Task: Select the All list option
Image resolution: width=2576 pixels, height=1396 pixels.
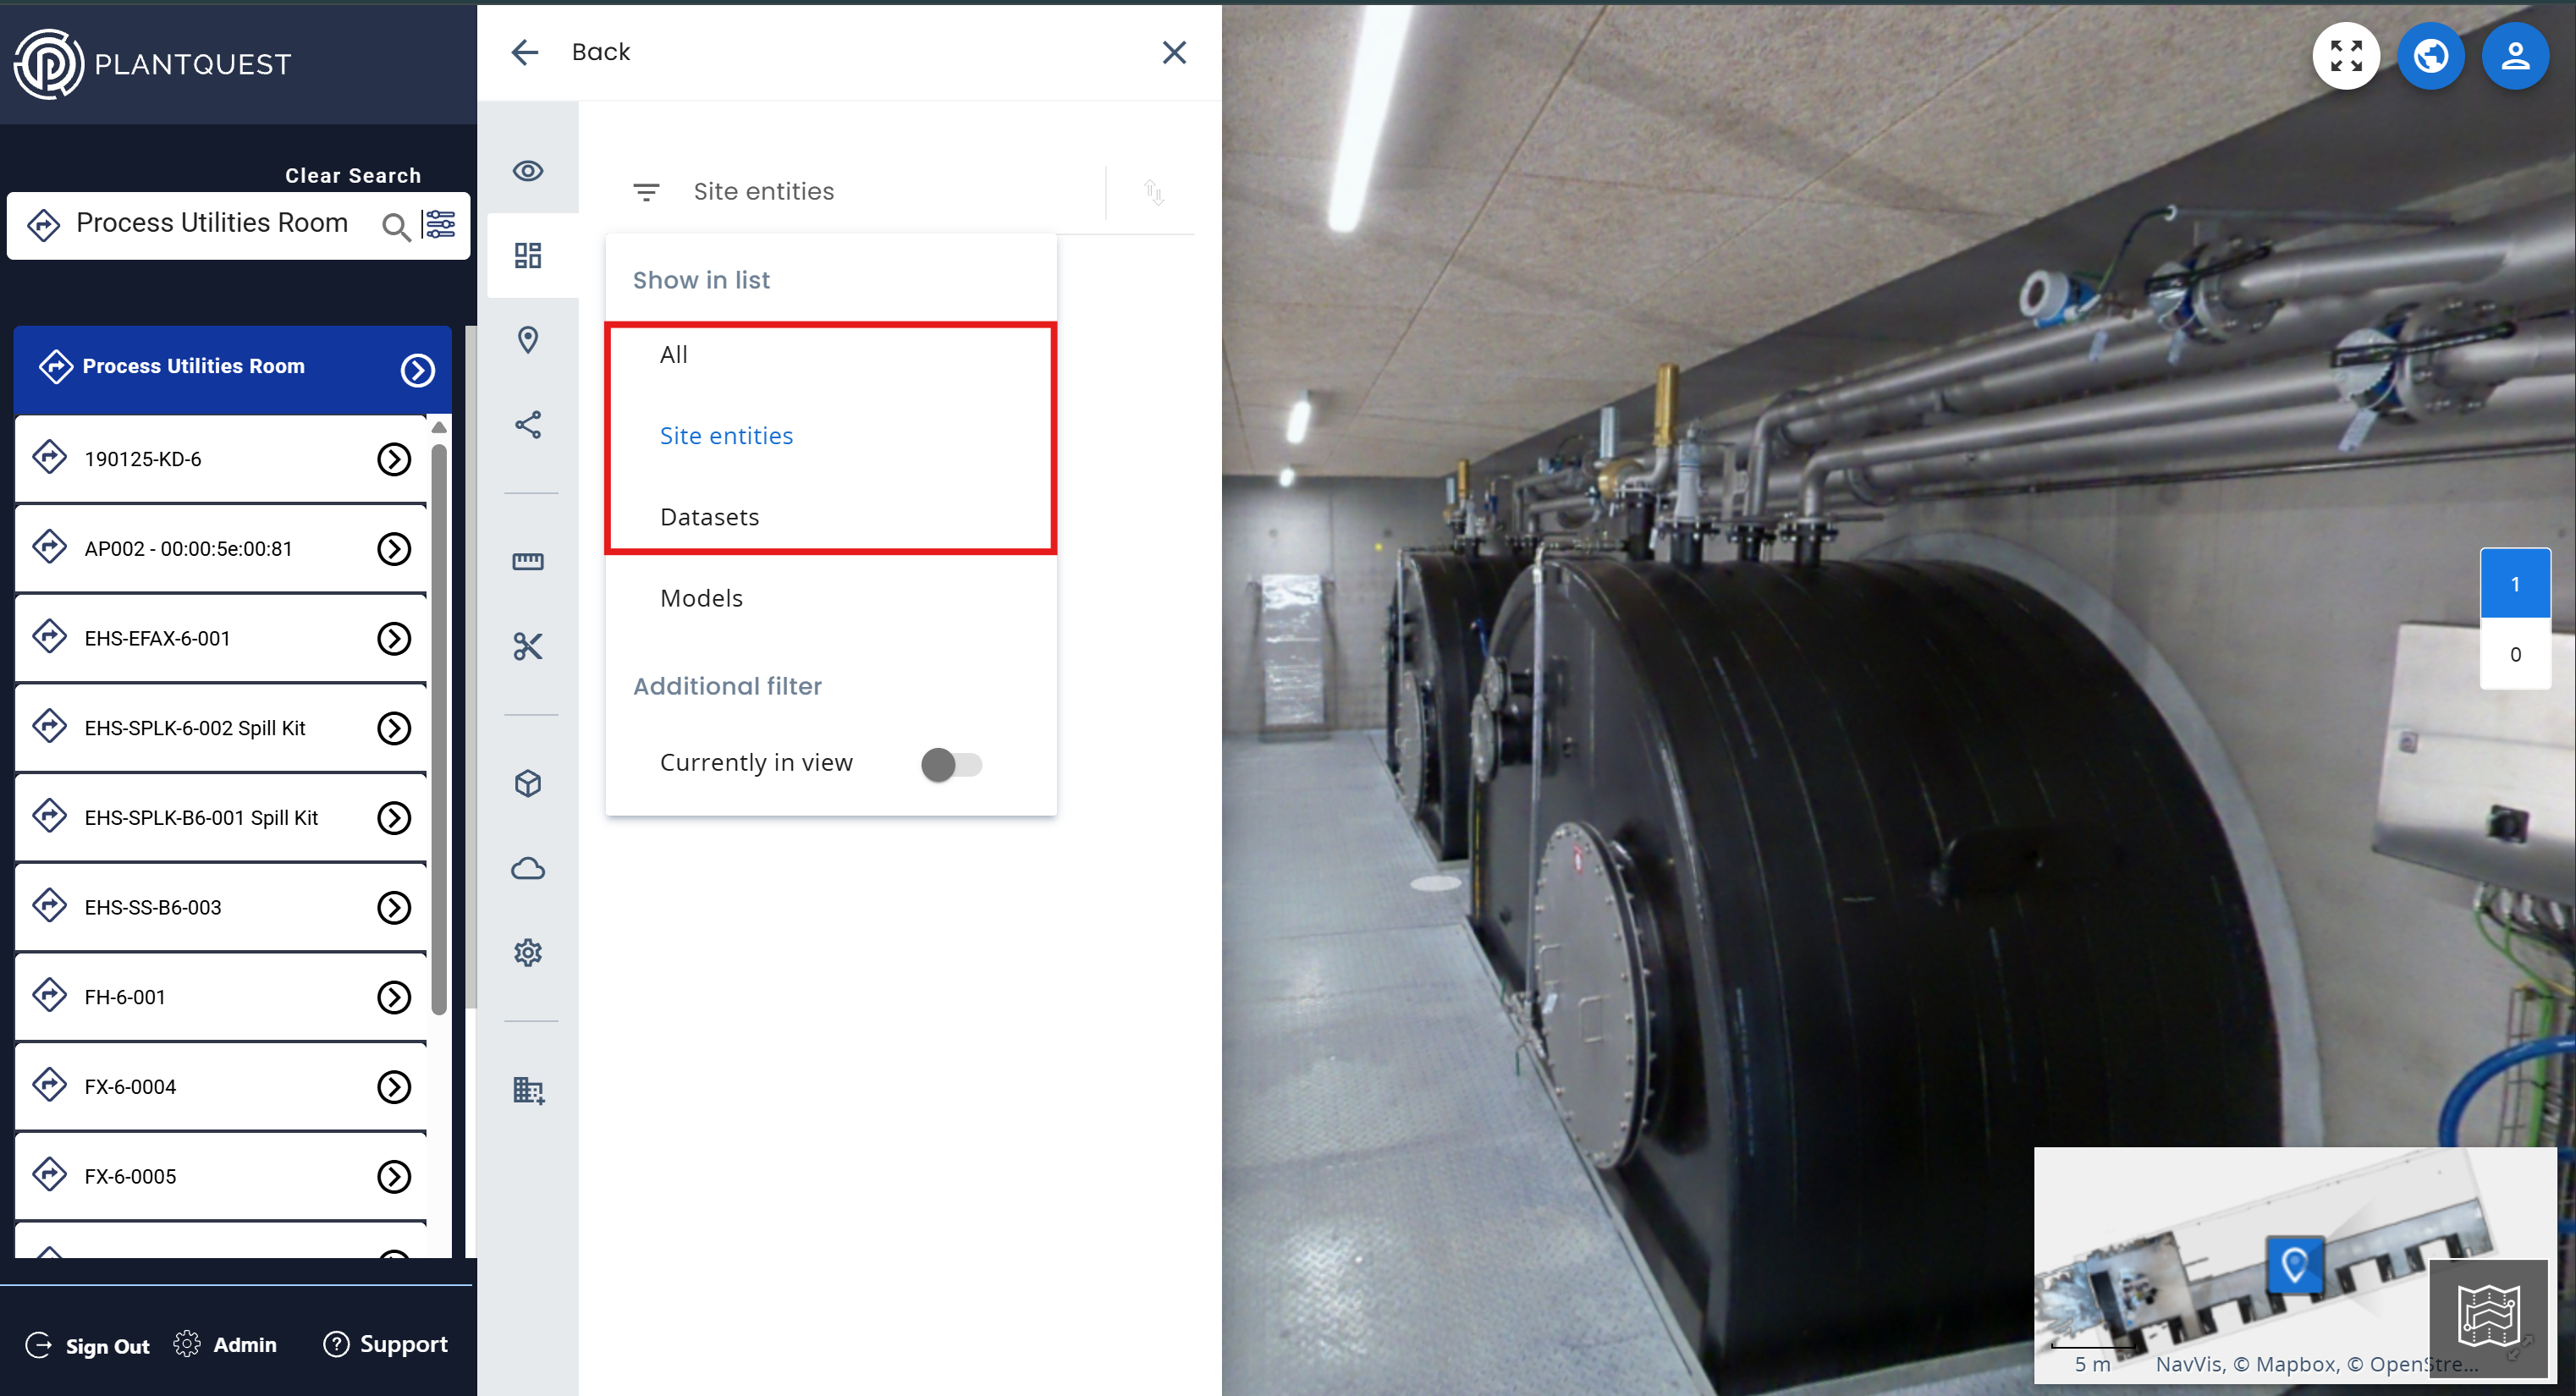Action: pyautogui.click(x=674, y=354)
